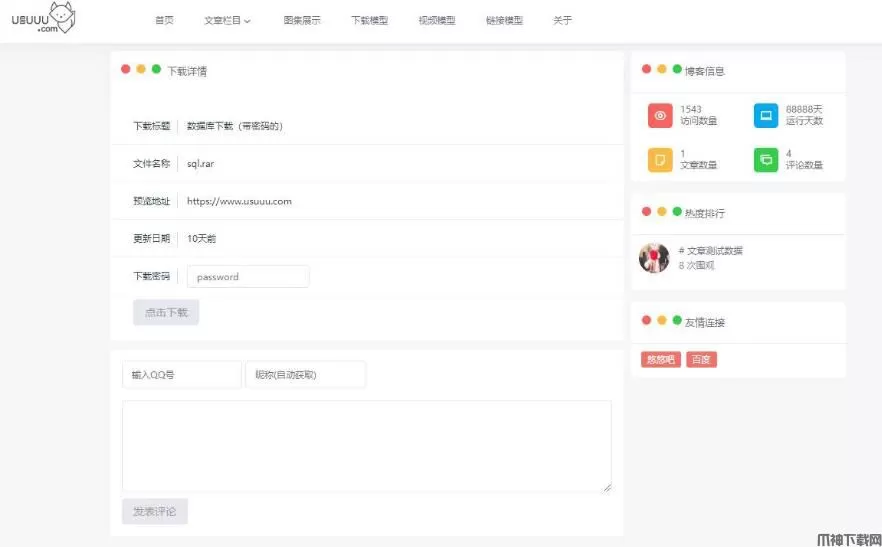
Task: Click the comment textarea resize handle
Action: coord(607,488)
